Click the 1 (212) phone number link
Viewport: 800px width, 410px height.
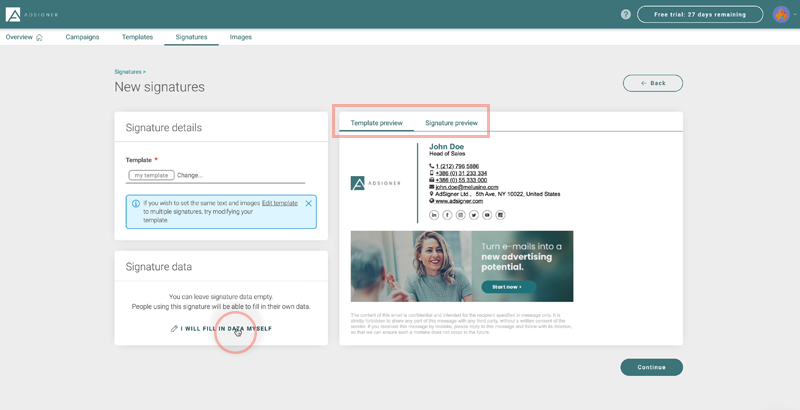point(457,166)
